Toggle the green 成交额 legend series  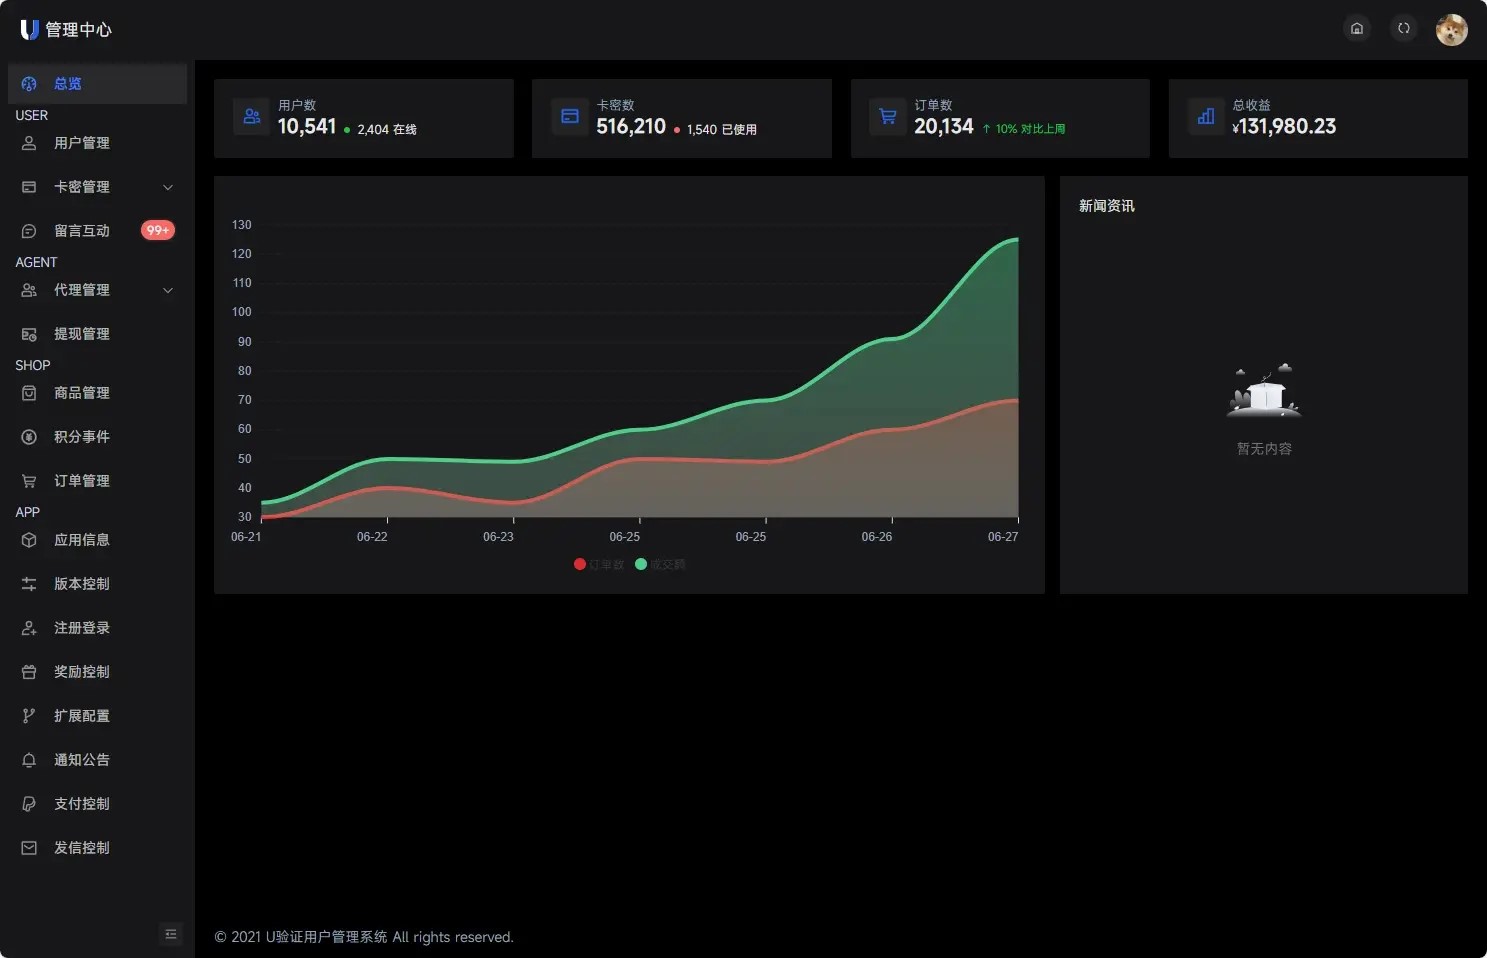coord(660,565)
